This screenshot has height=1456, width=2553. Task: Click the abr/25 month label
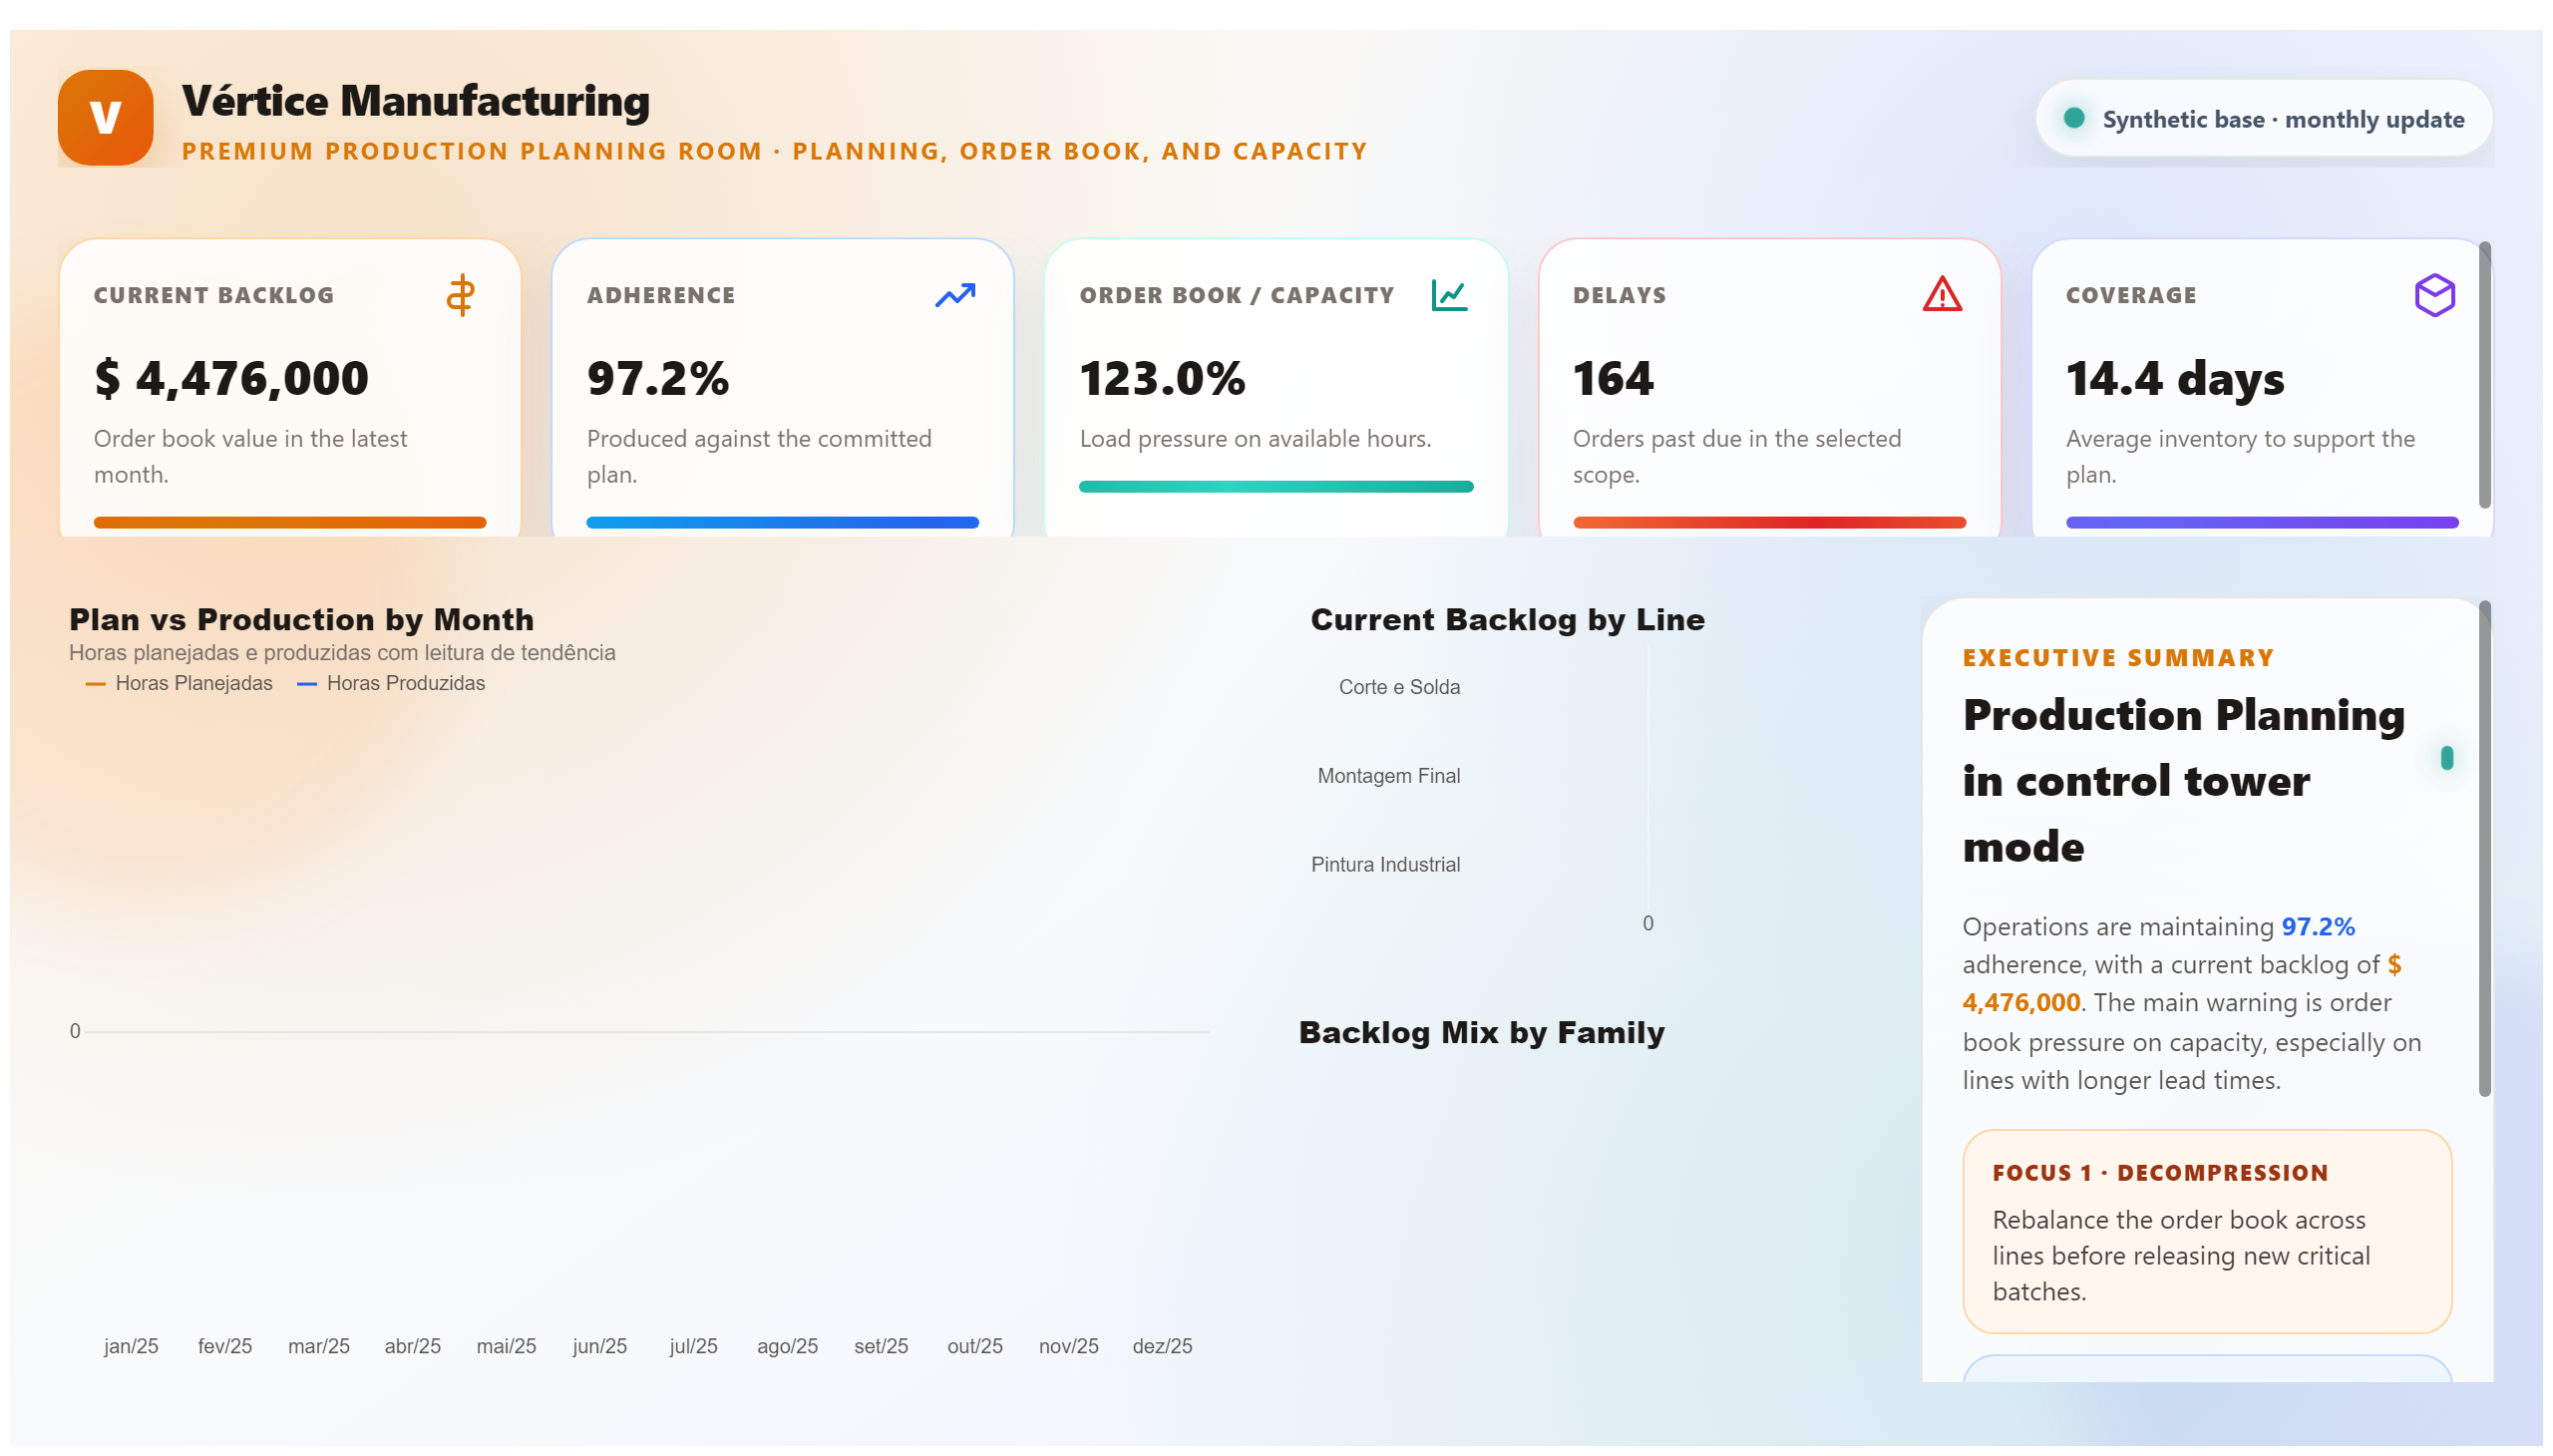tap(413, 1346)
